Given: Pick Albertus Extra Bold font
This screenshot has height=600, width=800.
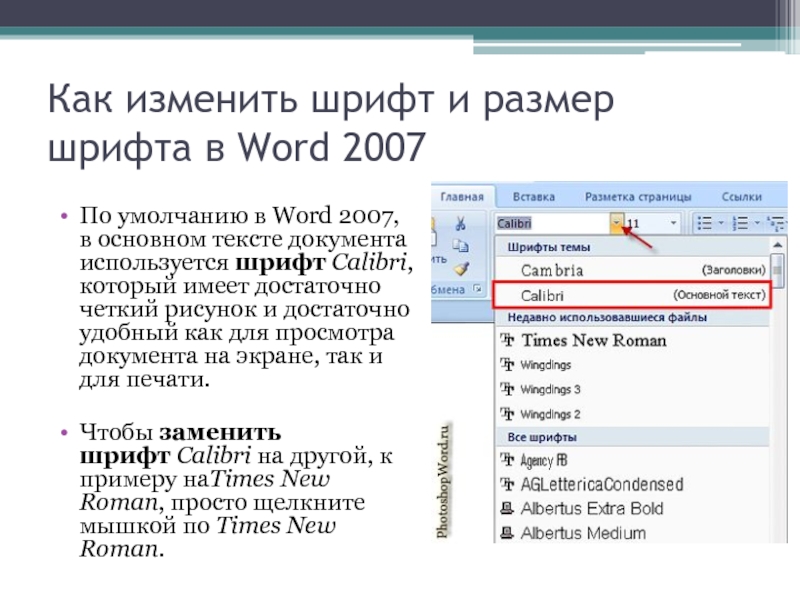Looking at the screenshot, I should [x=632, y=509].
